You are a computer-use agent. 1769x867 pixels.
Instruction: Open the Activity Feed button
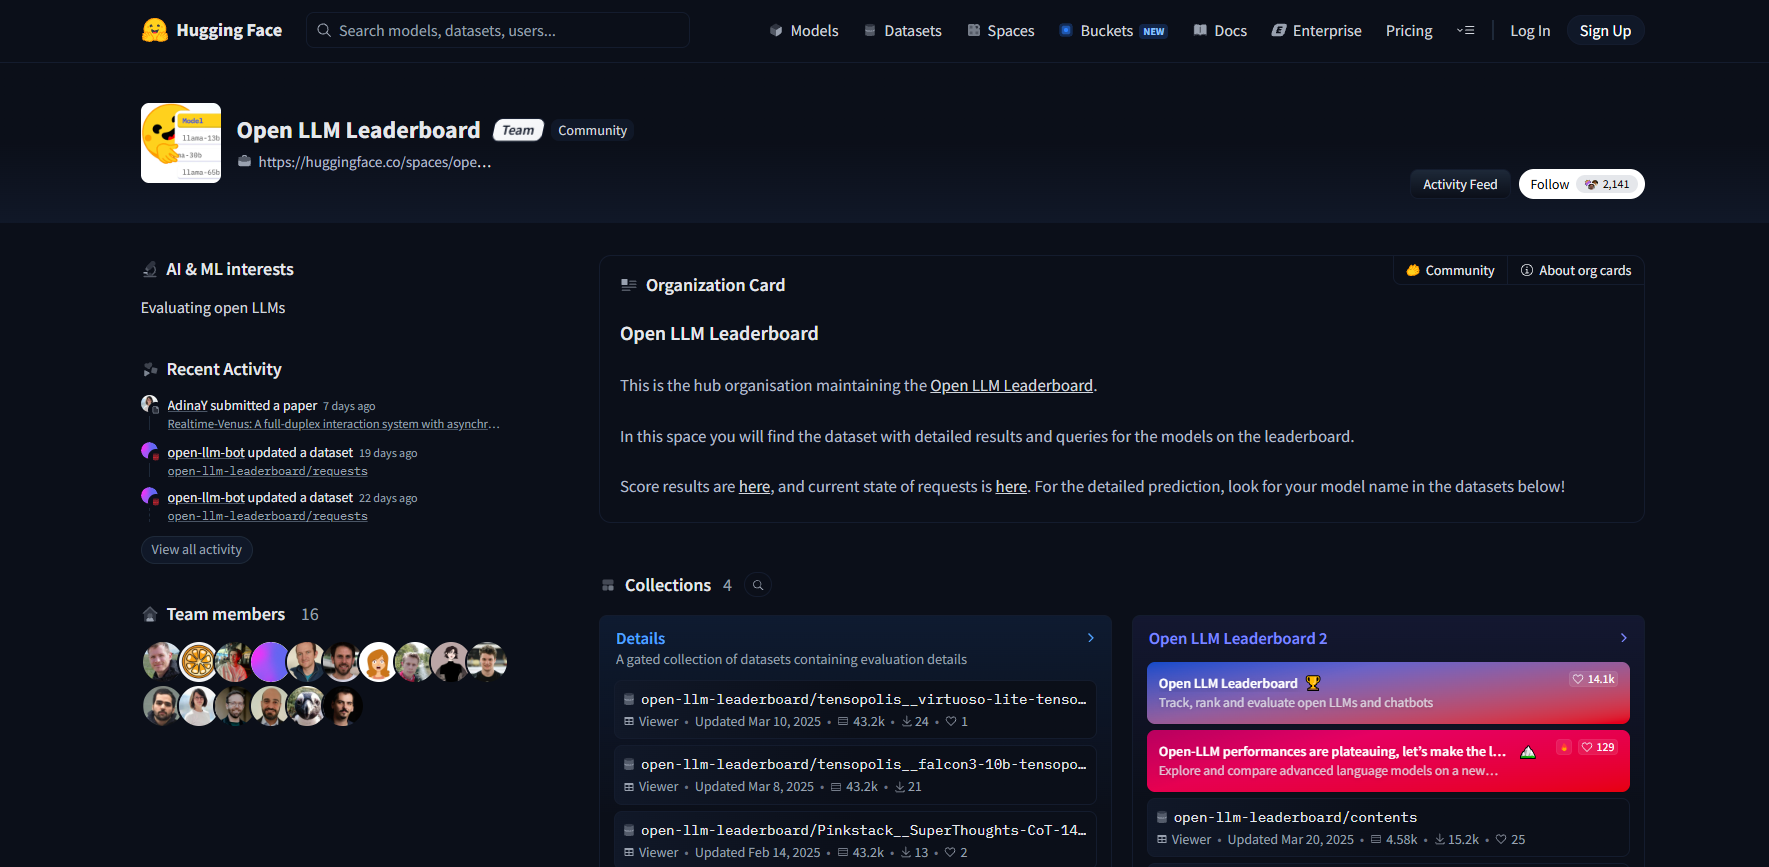[x=1460, y=184]
